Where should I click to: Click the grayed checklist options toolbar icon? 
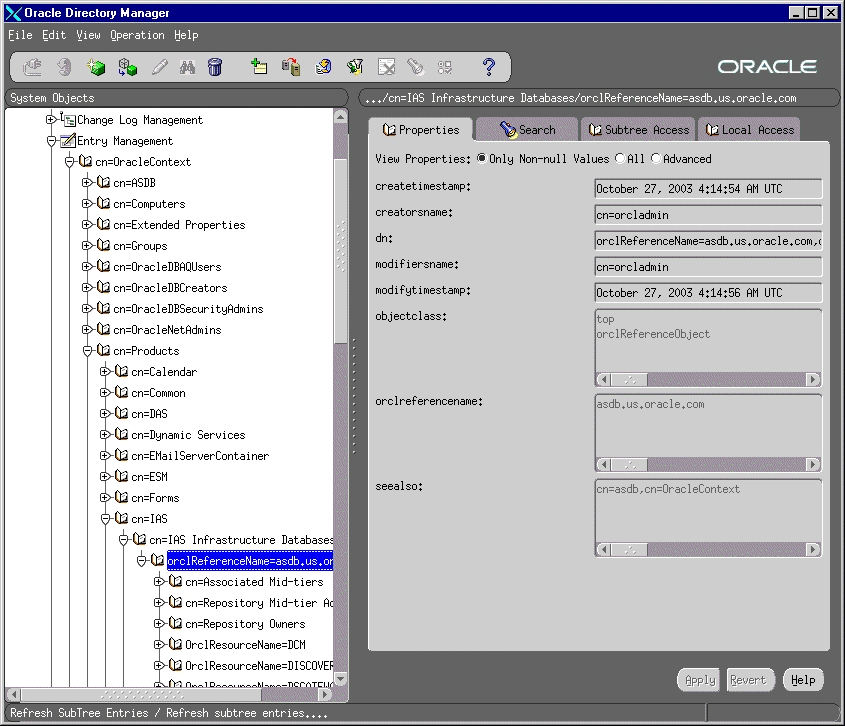tap(445, 67)
